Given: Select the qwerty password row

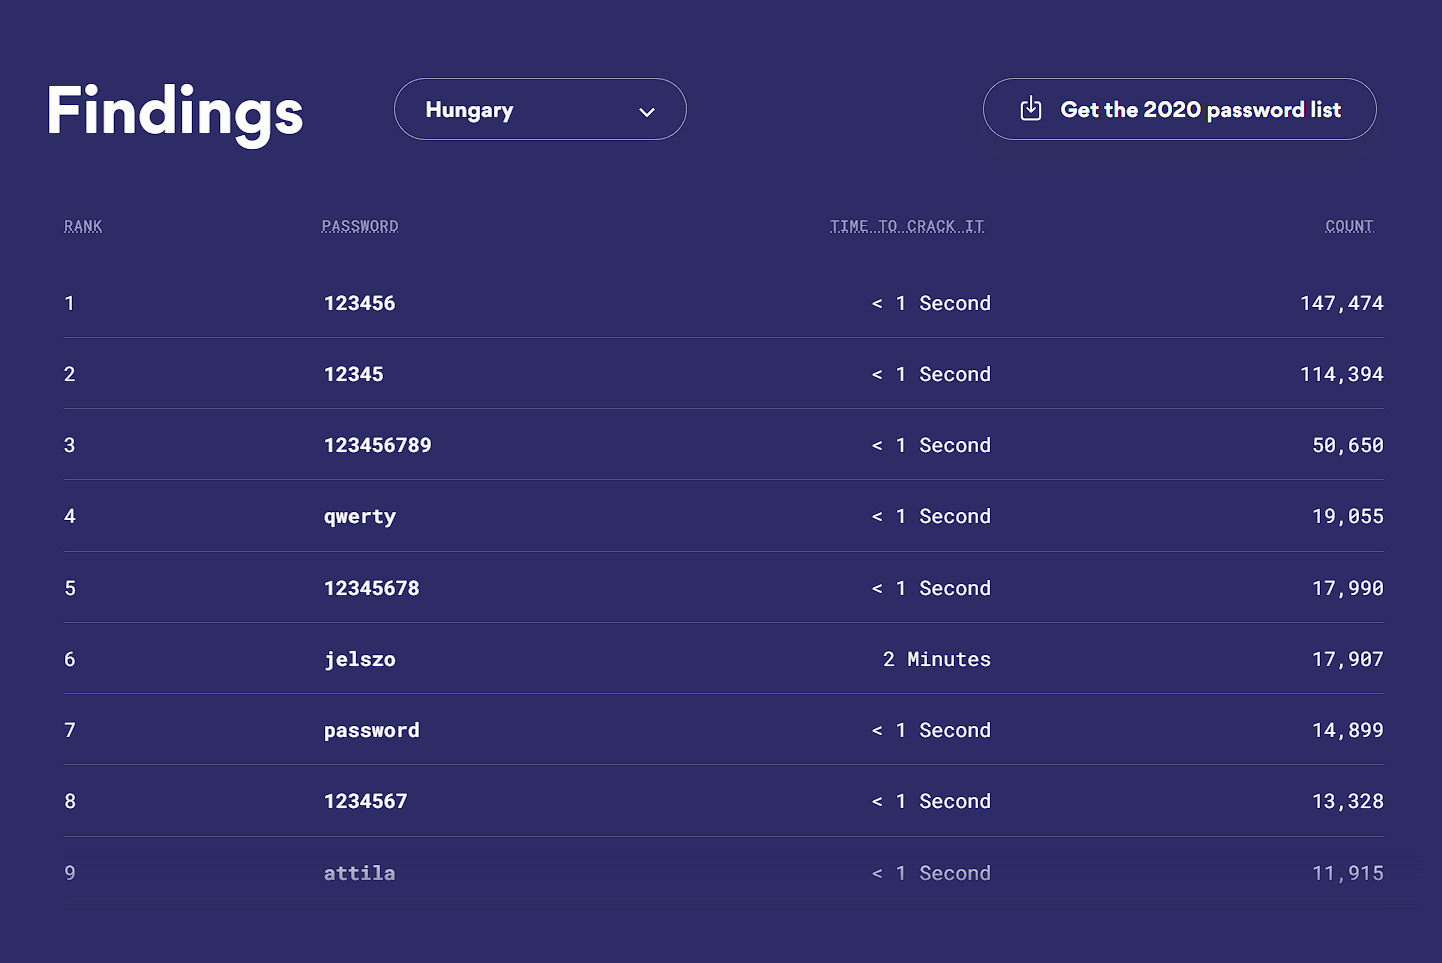Looking at the screenshot, I should point(359,516).
